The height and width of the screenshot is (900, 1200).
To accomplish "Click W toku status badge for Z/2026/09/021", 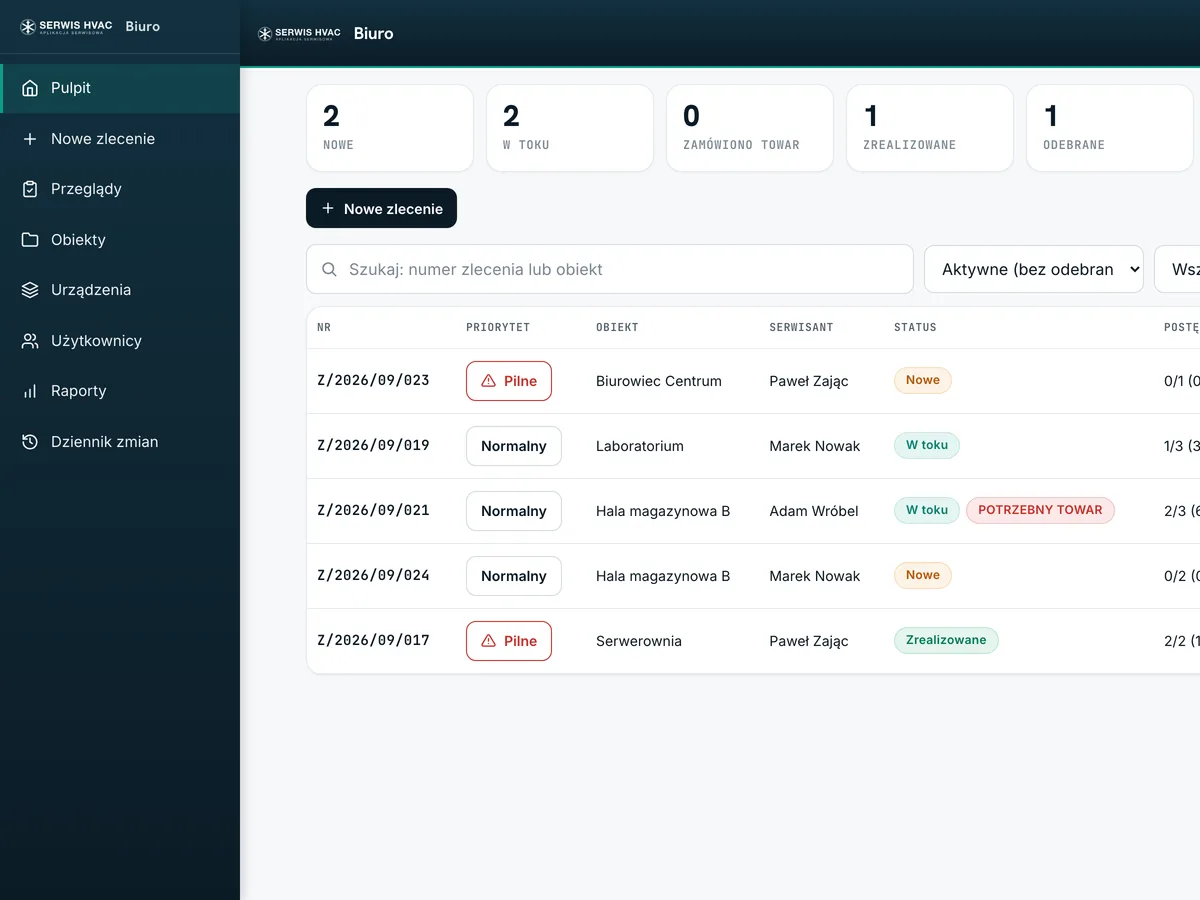I will point(927,510).
